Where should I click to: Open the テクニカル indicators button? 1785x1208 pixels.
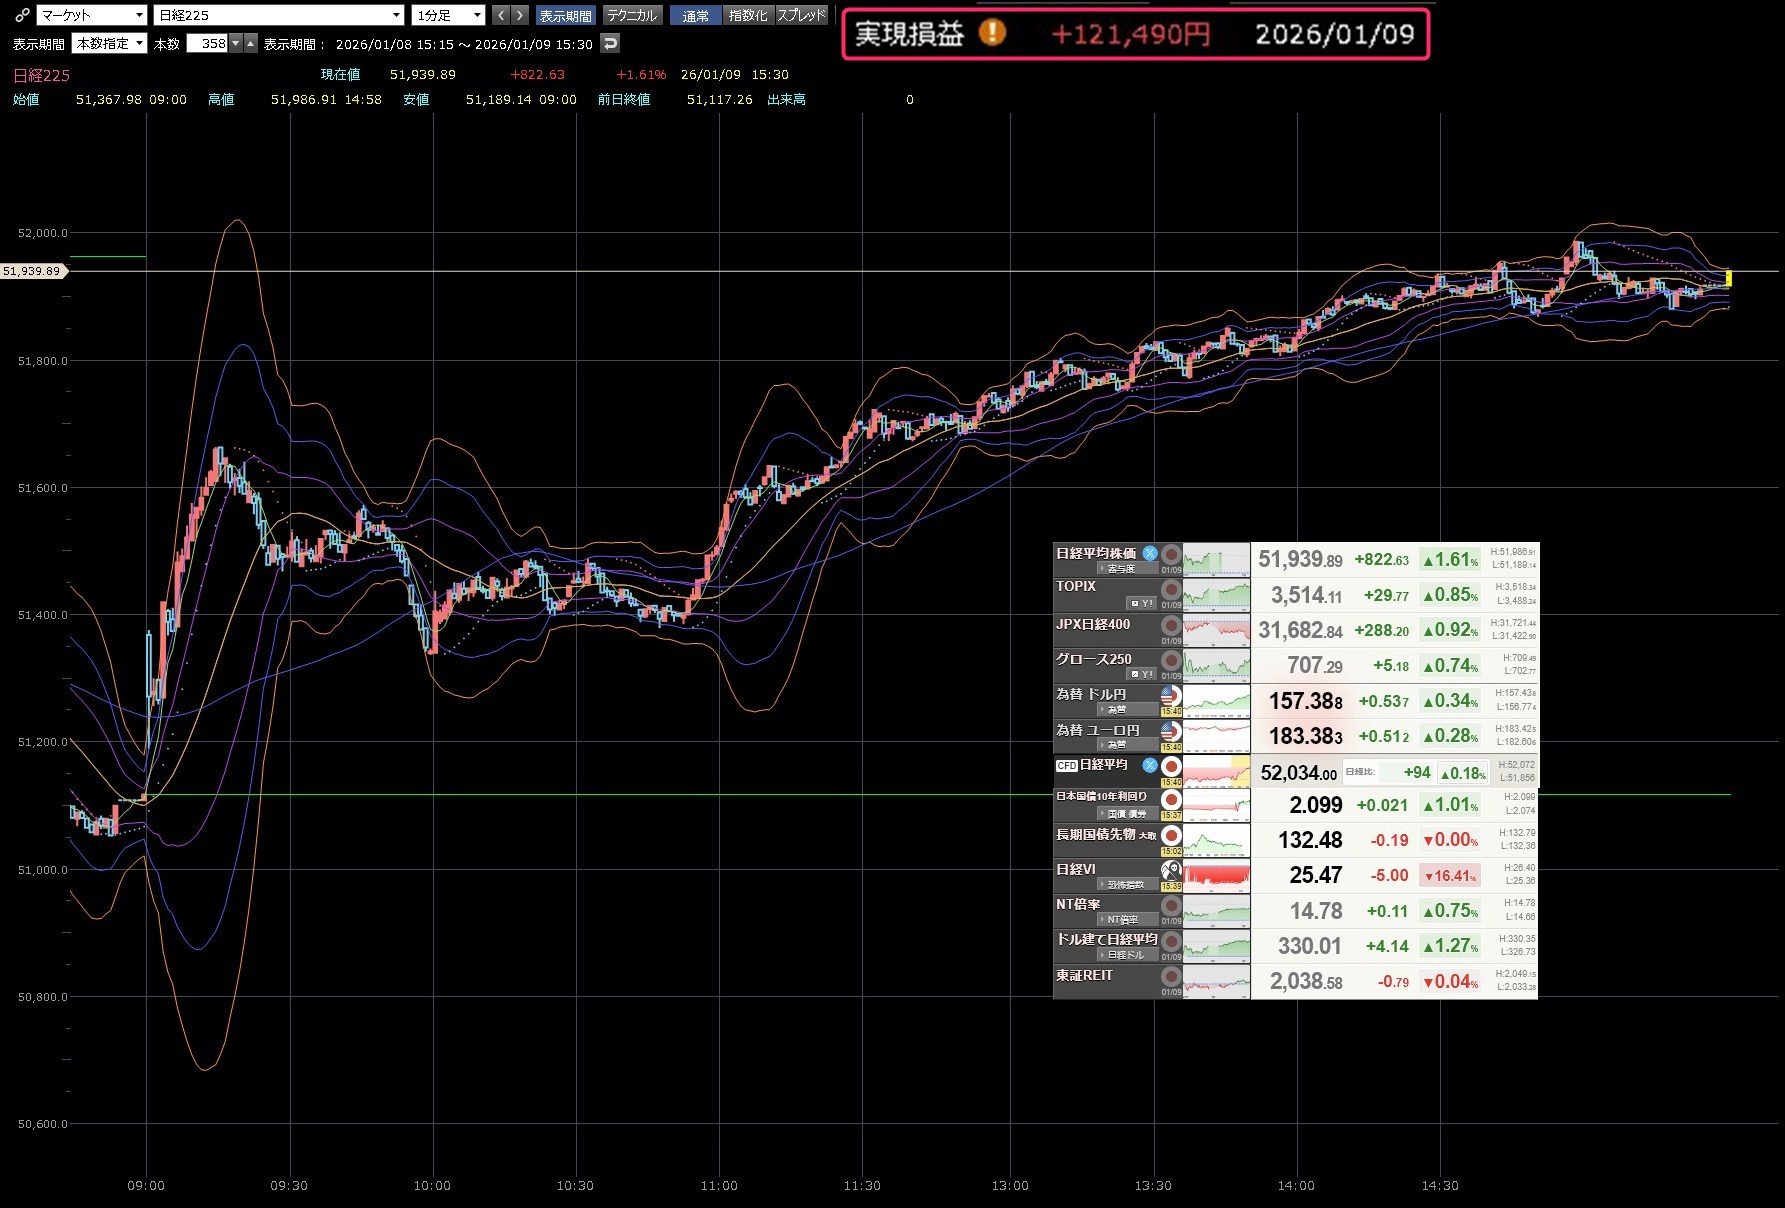(x=632, y=15)
